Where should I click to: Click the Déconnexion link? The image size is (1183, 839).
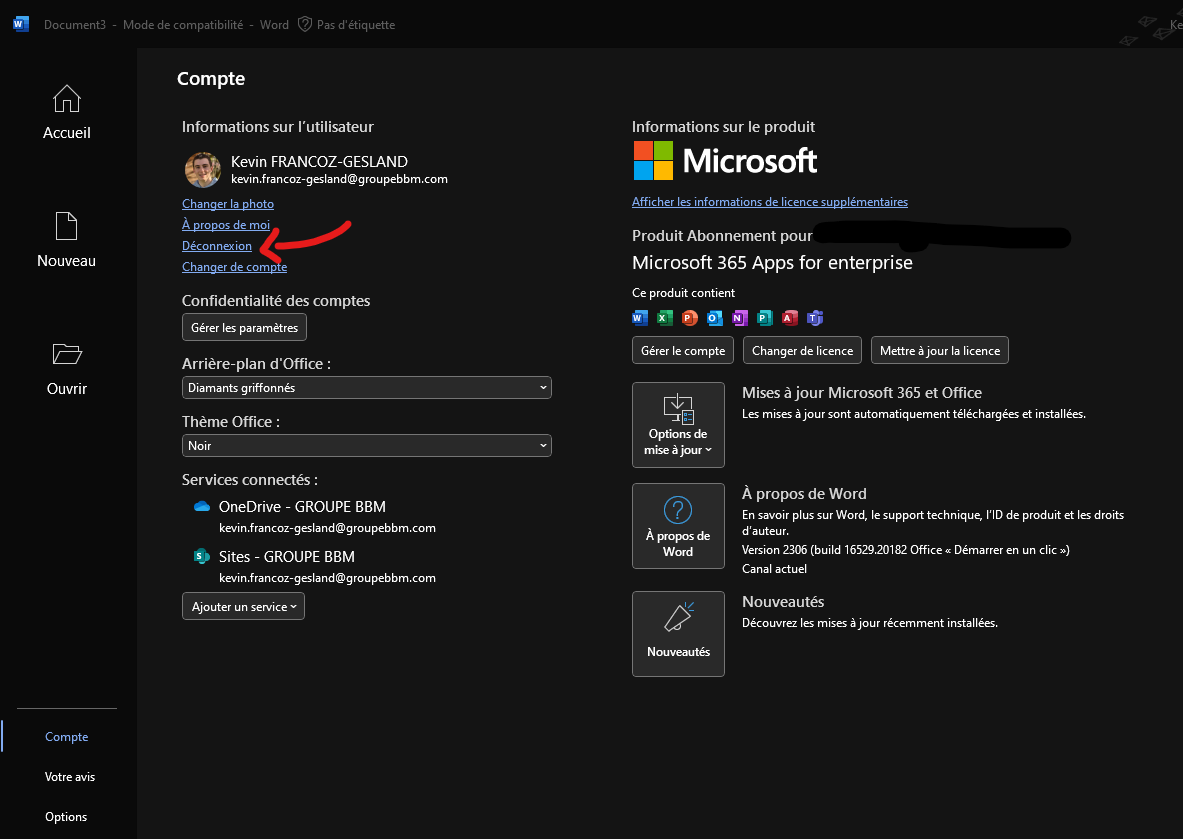pos(217,246)
